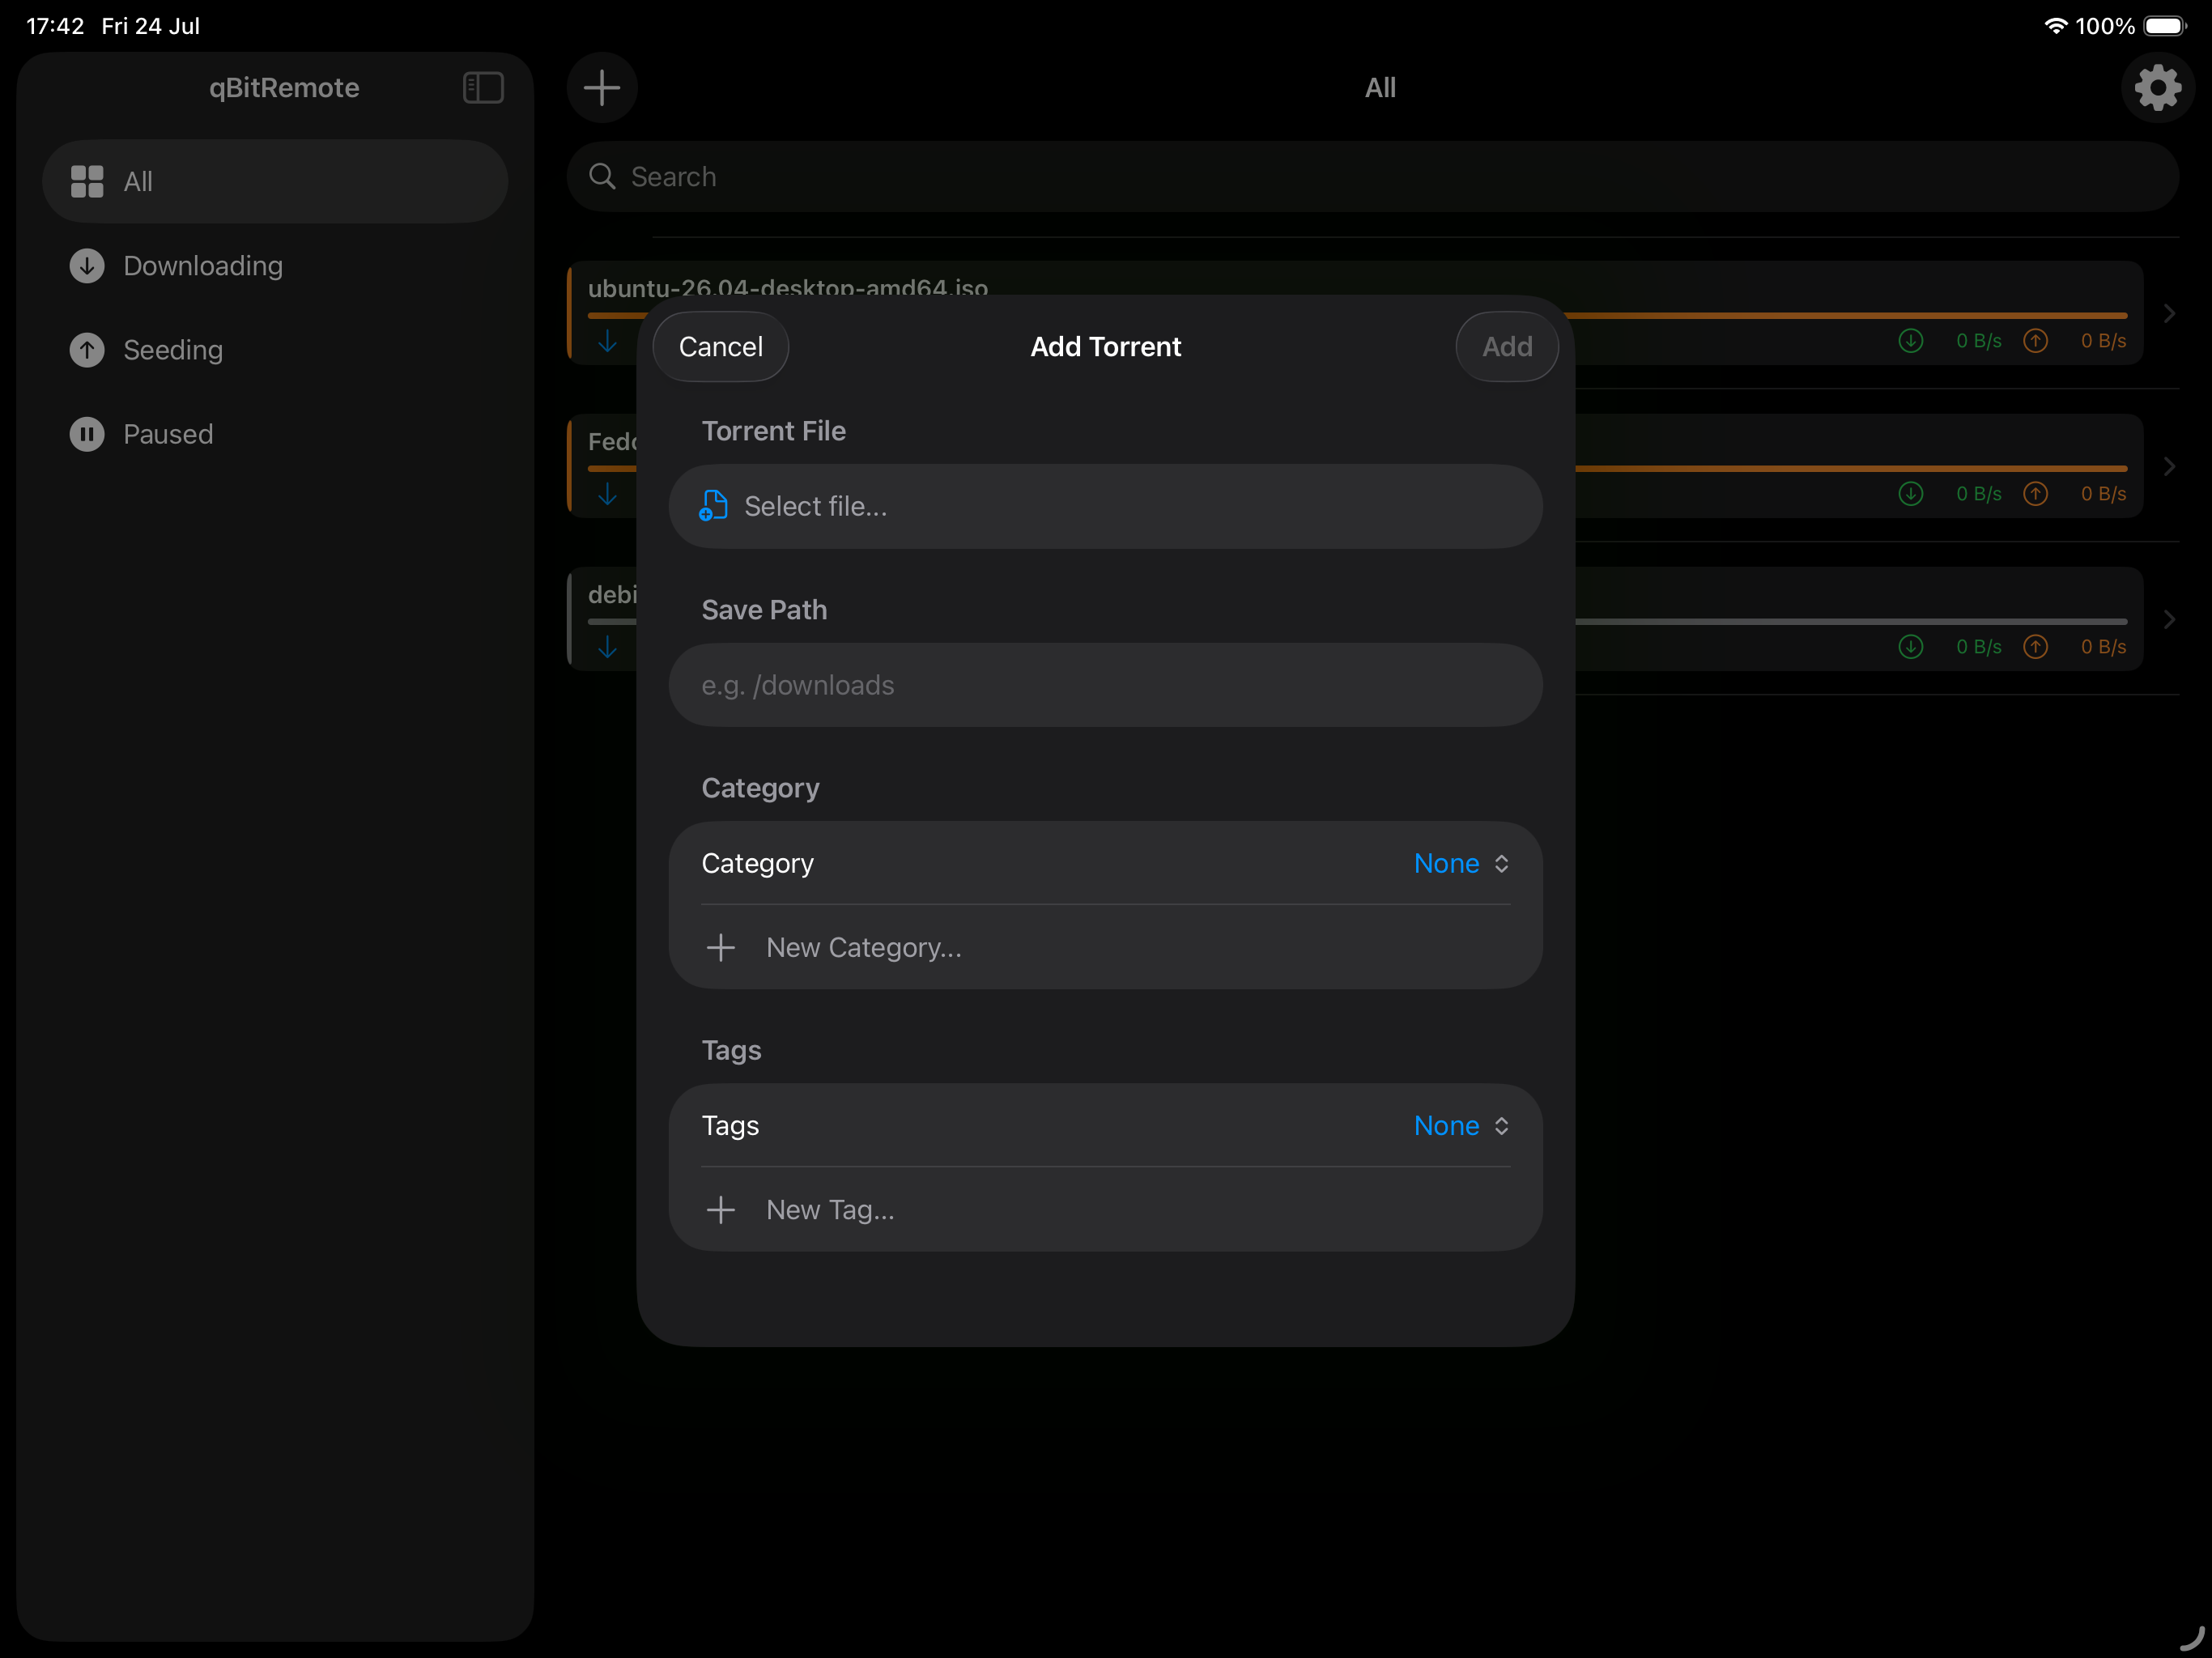
Task: Click ubuntu torrent's green download speed icon
Action: tap(1911, 341)
